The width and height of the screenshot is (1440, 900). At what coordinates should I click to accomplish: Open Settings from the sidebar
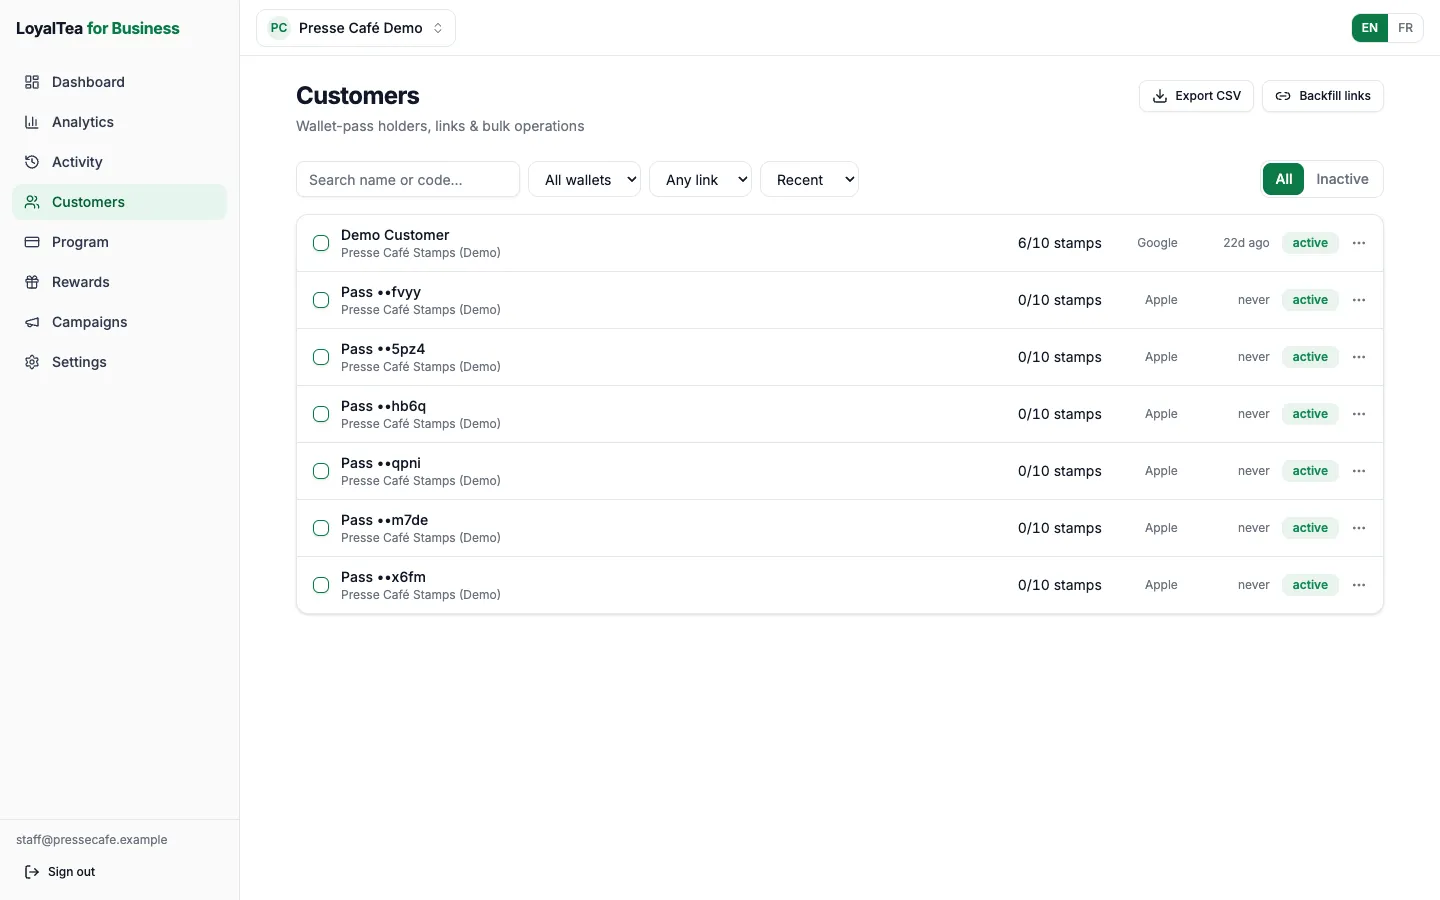(120, 362)
